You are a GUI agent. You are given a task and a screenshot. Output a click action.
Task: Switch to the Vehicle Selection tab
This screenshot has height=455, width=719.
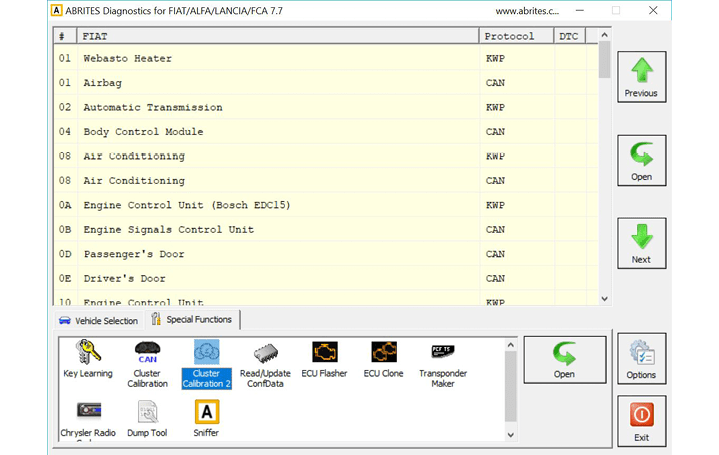click(98, 321)
